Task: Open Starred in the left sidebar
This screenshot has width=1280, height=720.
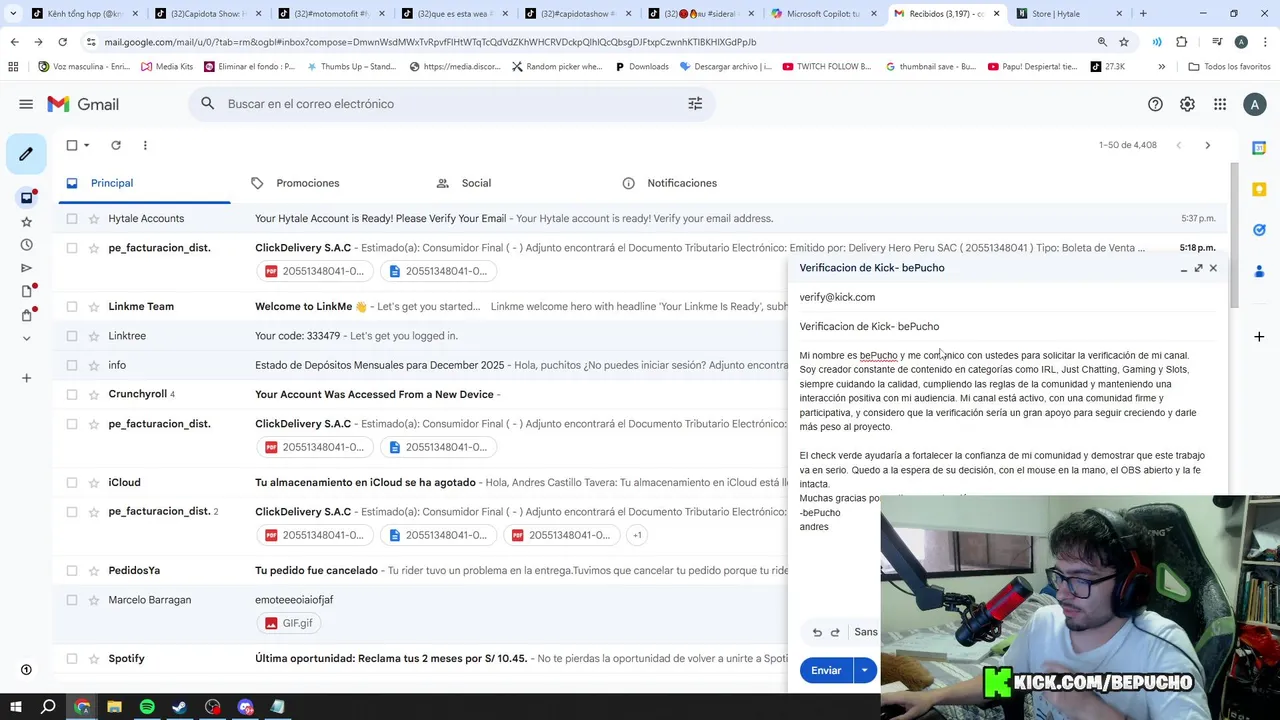Action: pos(26,221)
